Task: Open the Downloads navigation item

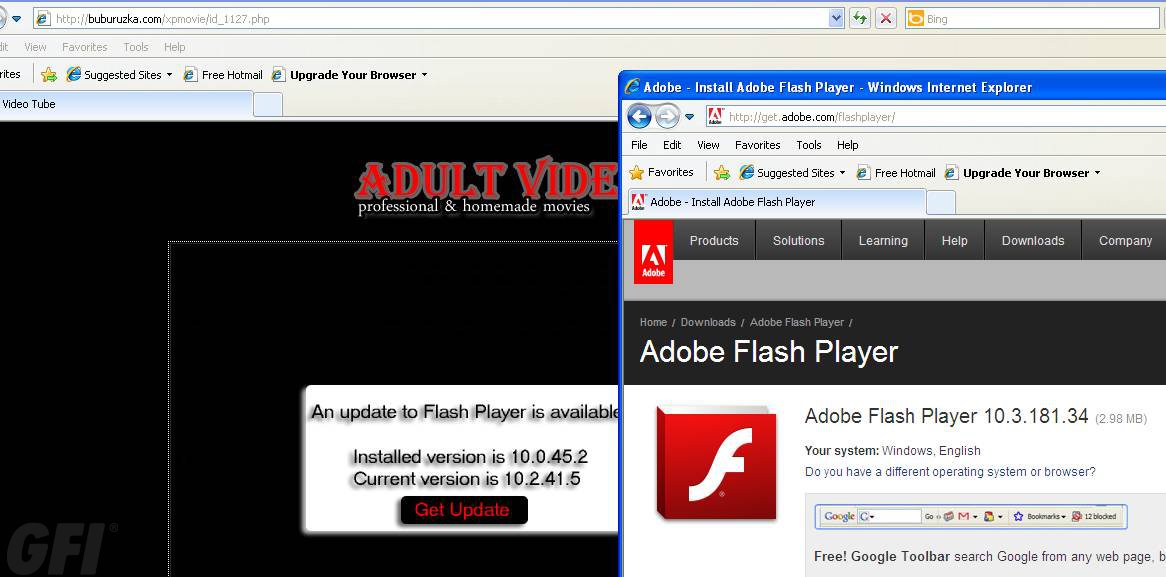Action: (x=1033, y=240)
